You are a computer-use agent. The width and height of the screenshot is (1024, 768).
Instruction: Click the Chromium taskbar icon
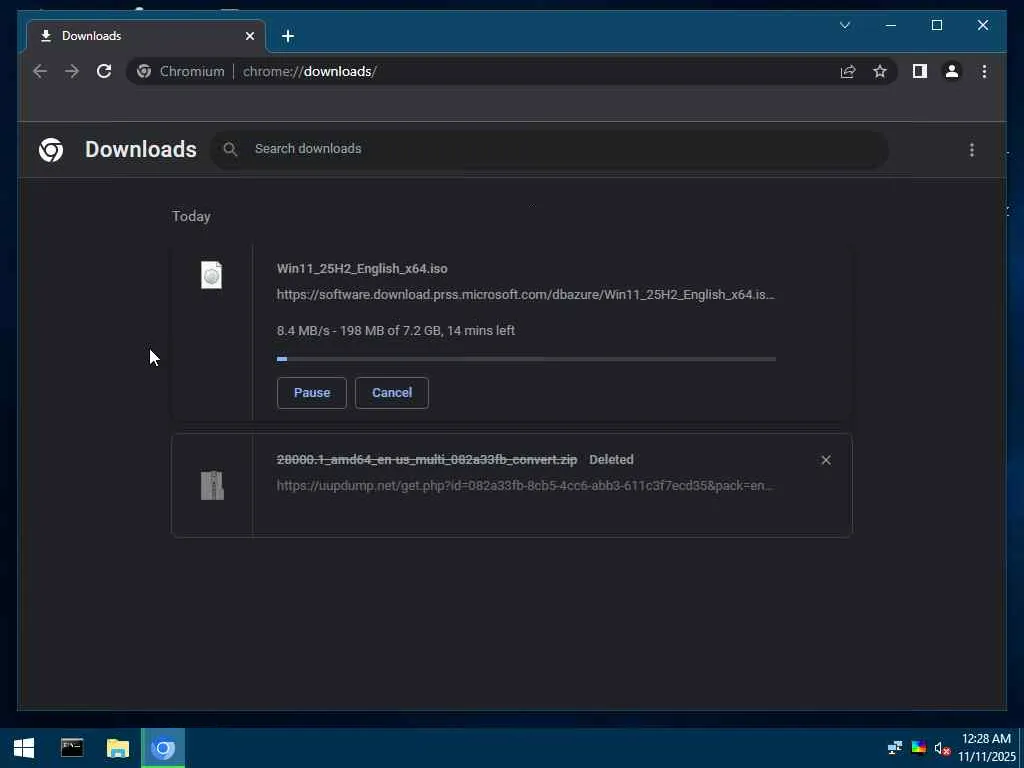(x=163, y=748)
